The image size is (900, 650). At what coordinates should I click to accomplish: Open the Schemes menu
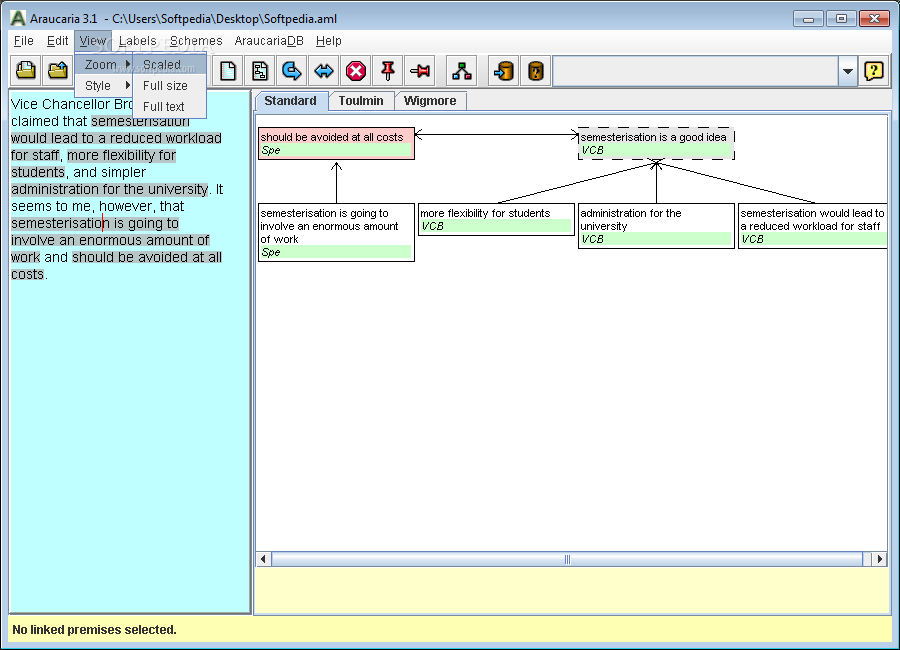click(196, 41)
